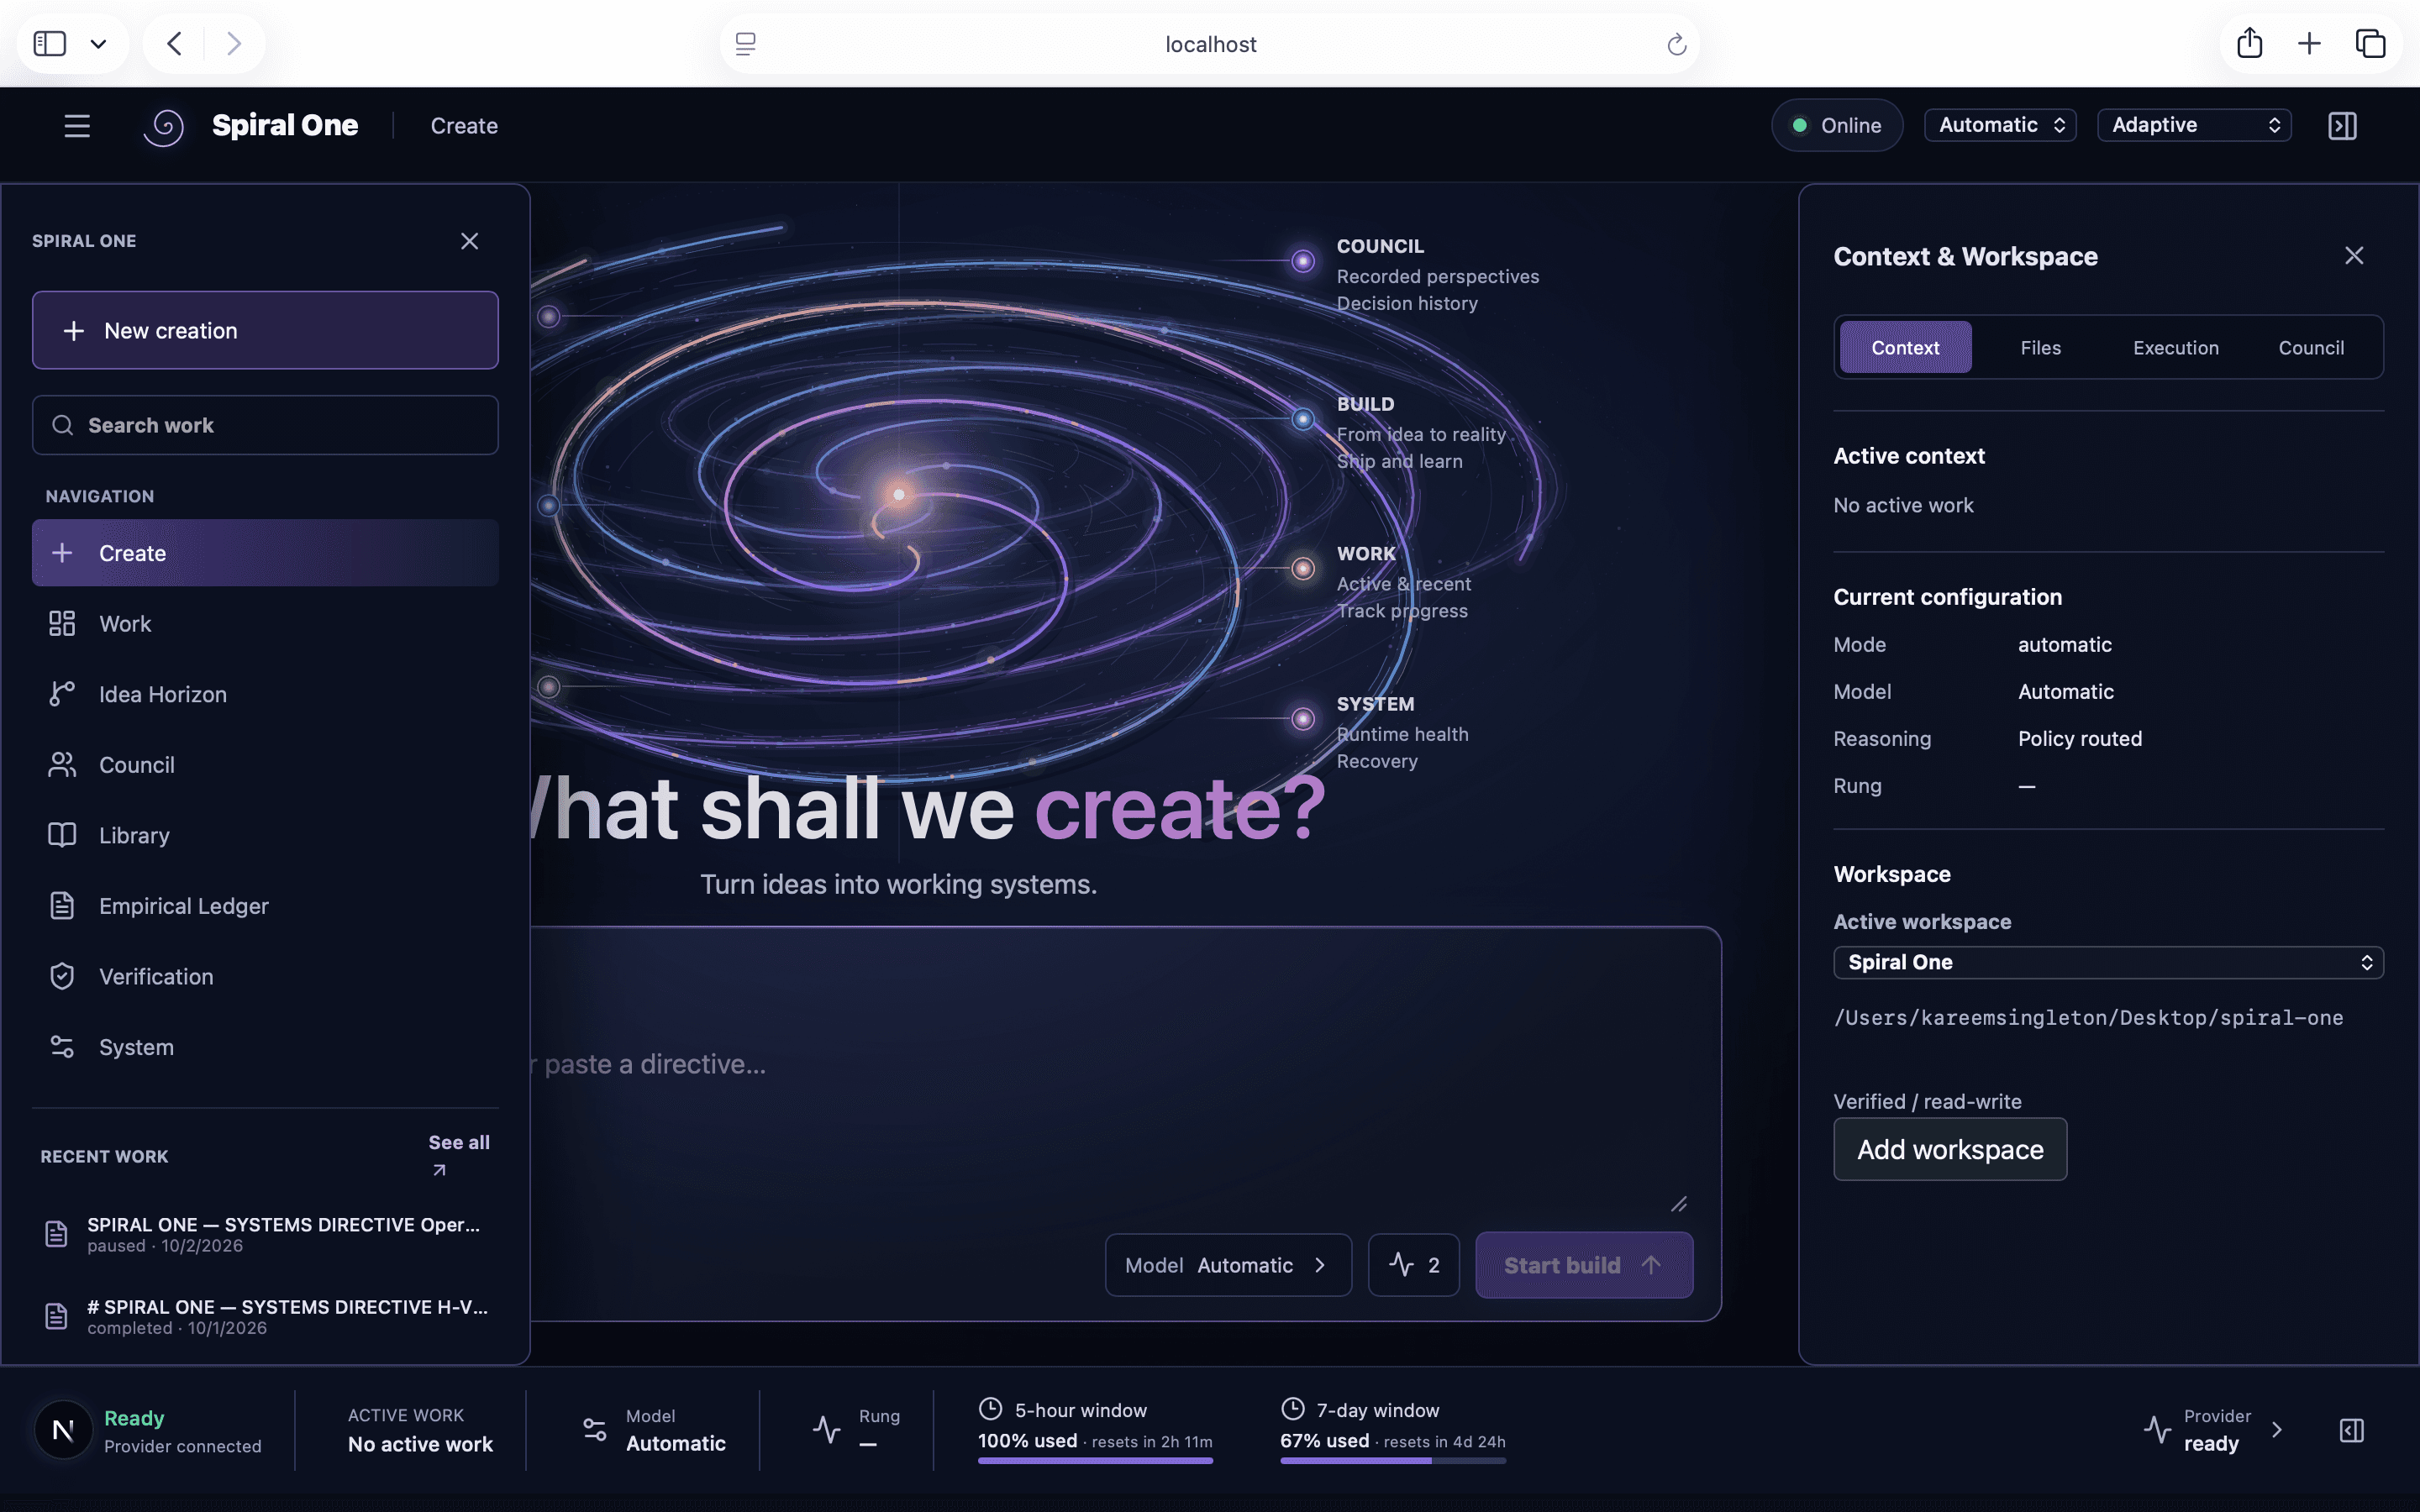Open Work in navigation
The width and height of the screenshot is (2420, 1512).
tap(265, 624)
